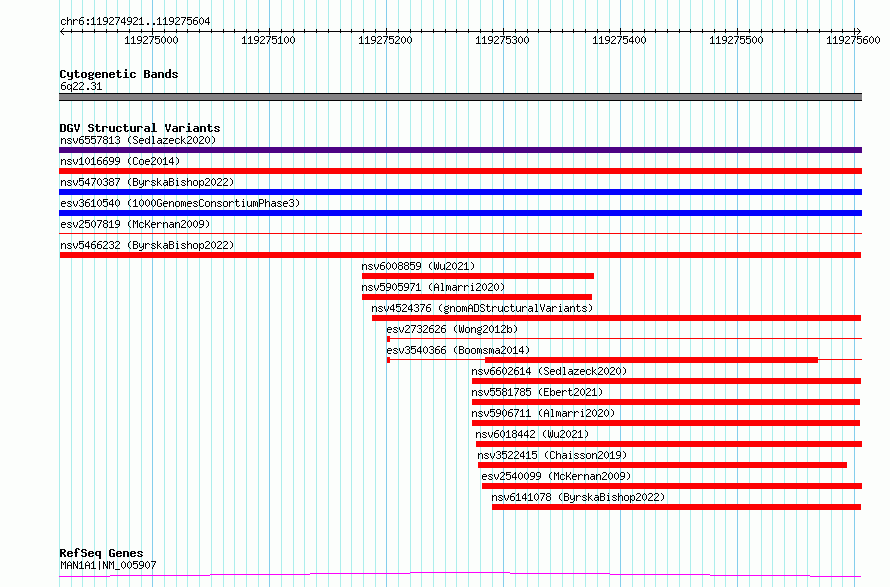
Task: Click the red nsv4524376 gnomAD bar
Action: pos(616,318)
